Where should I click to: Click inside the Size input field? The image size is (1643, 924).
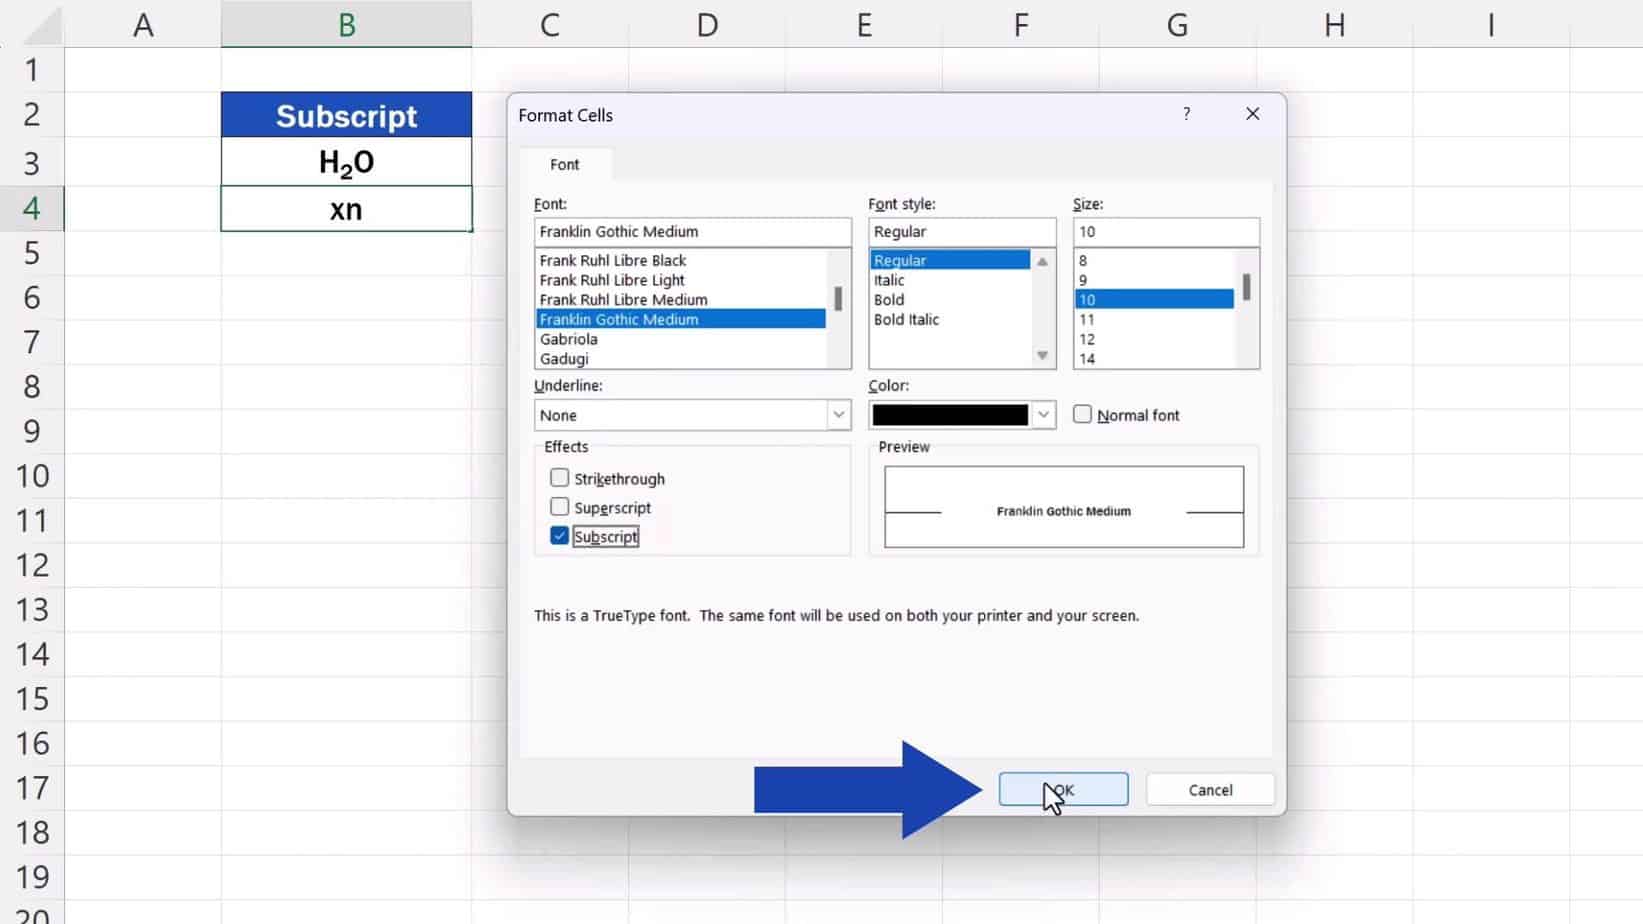click(x=1166, y=231)
